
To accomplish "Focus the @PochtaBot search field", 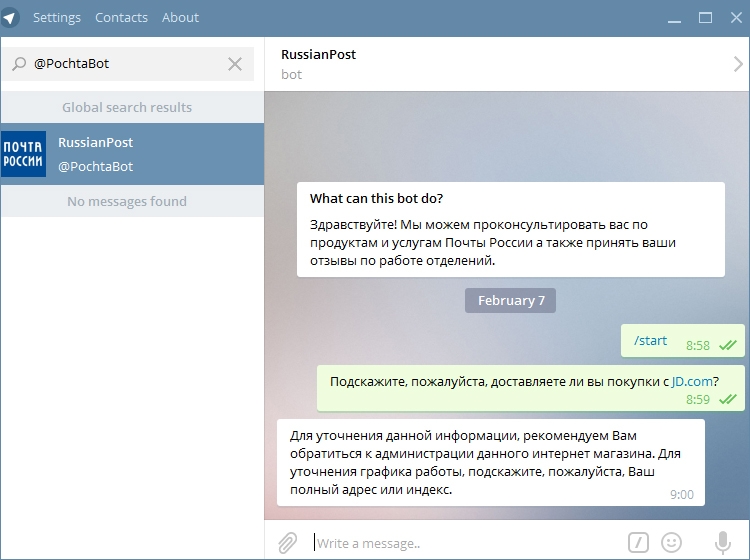I will coord(127,64).
